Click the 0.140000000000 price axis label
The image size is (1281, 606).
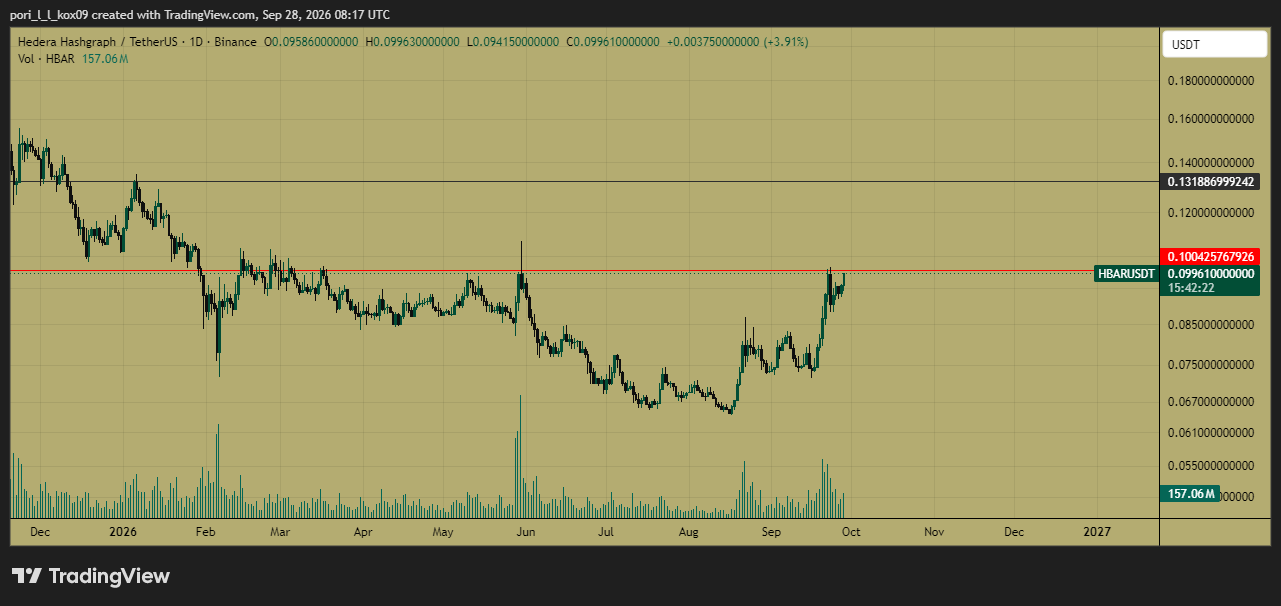click(x=1210, y=162)
